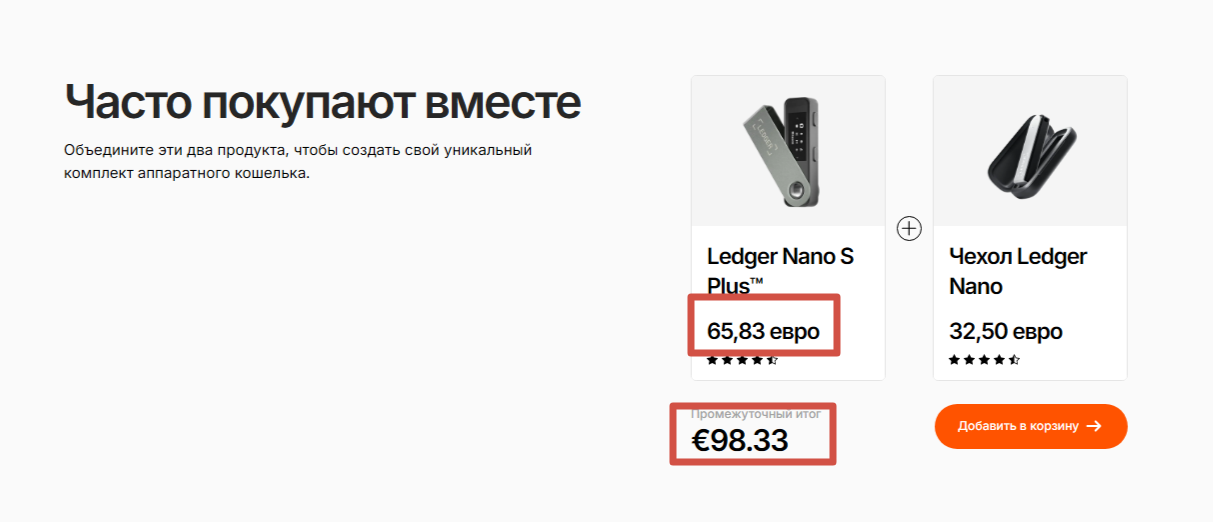
Task: Click the half star under 65,83 евро
Action: (772, 360)
